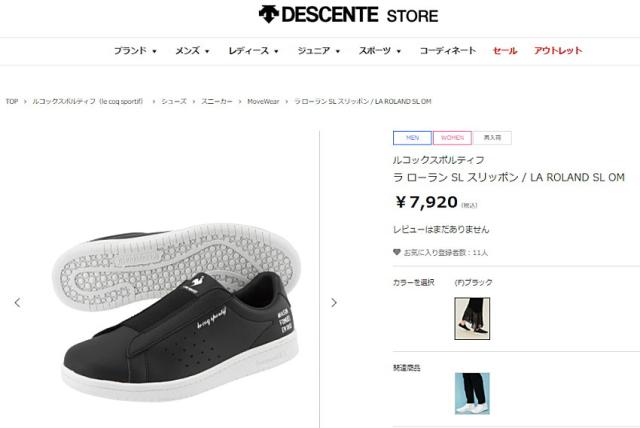Click the Descente Store logo
The width and height of the screenshot is (640, 428).
coord(348,15)
